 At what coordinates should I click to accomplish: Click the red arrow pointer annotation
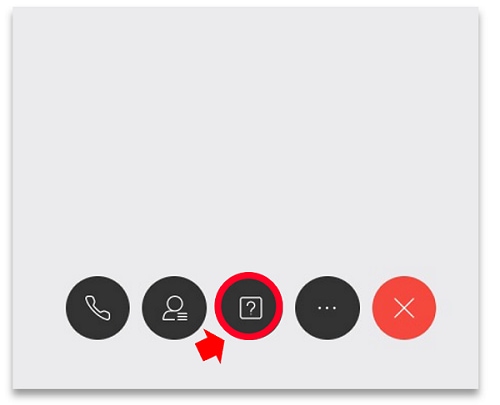211,347
